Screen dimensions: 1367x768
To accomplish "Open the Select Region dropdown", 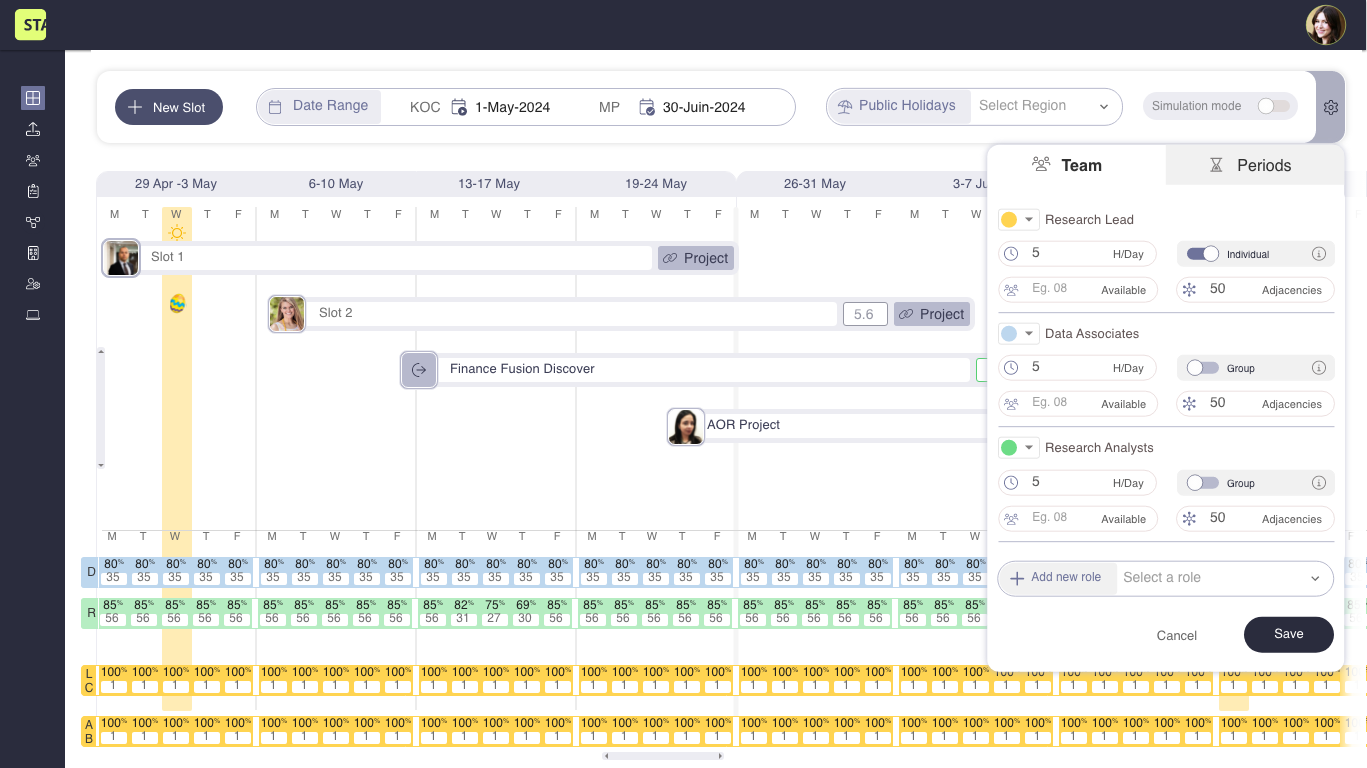I will click(x=1045, y=106).
